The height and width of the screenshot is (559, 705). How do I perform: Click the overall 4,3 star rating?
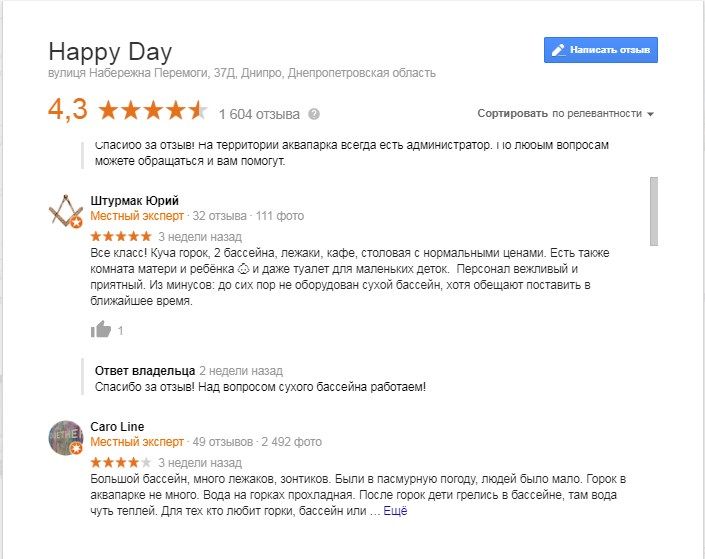(152, 110)
